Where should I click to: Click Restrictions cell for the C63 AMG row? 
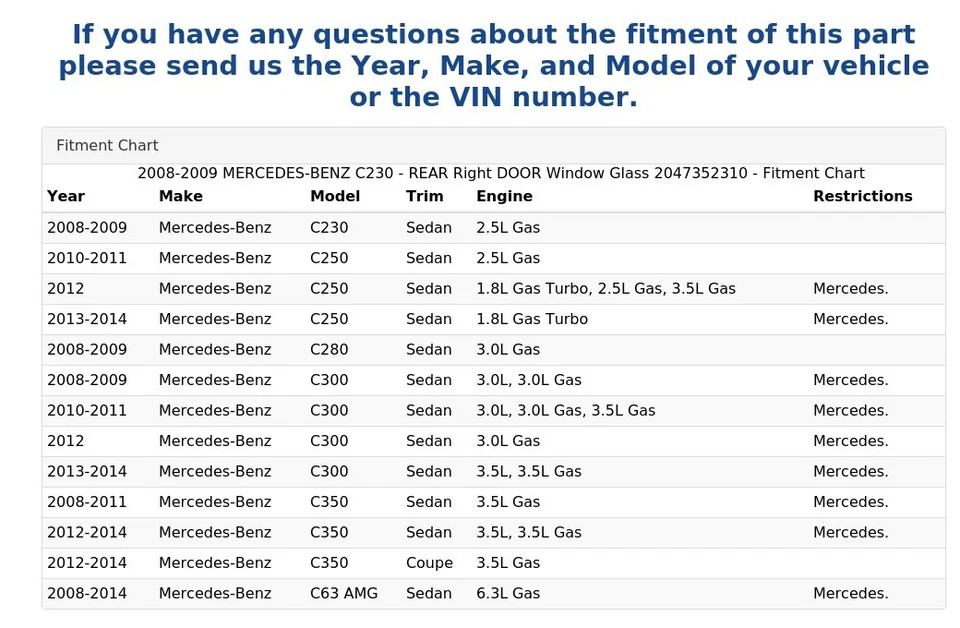850,593
